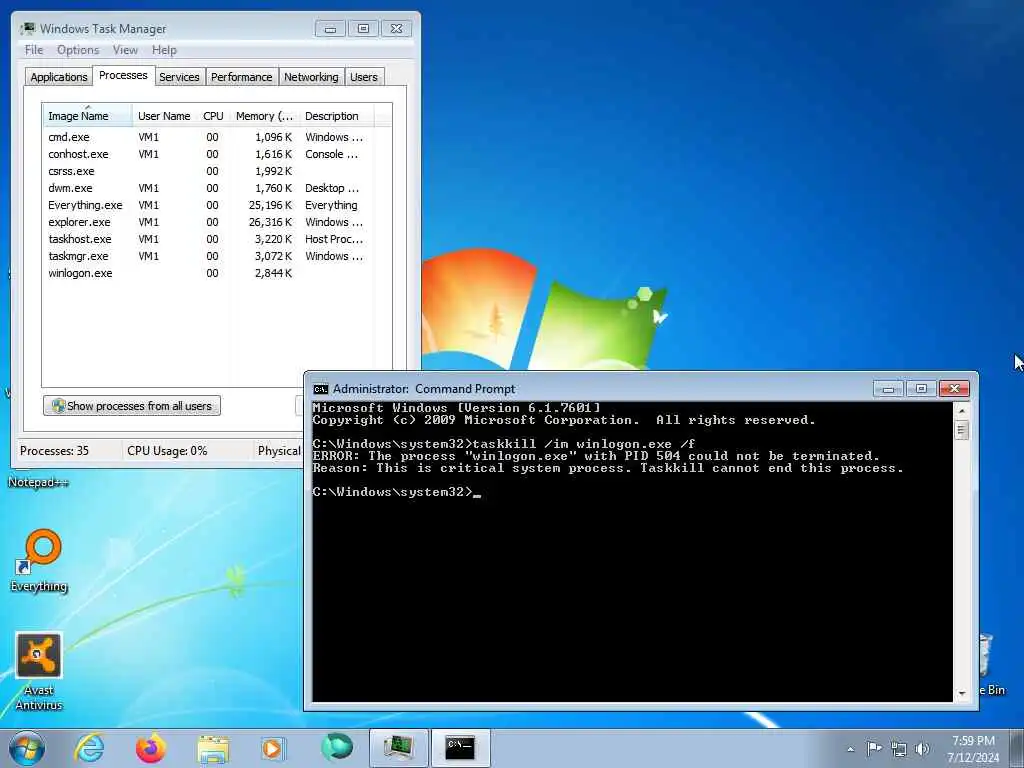Click the Task Manager title bar icon

coord(28,29)
